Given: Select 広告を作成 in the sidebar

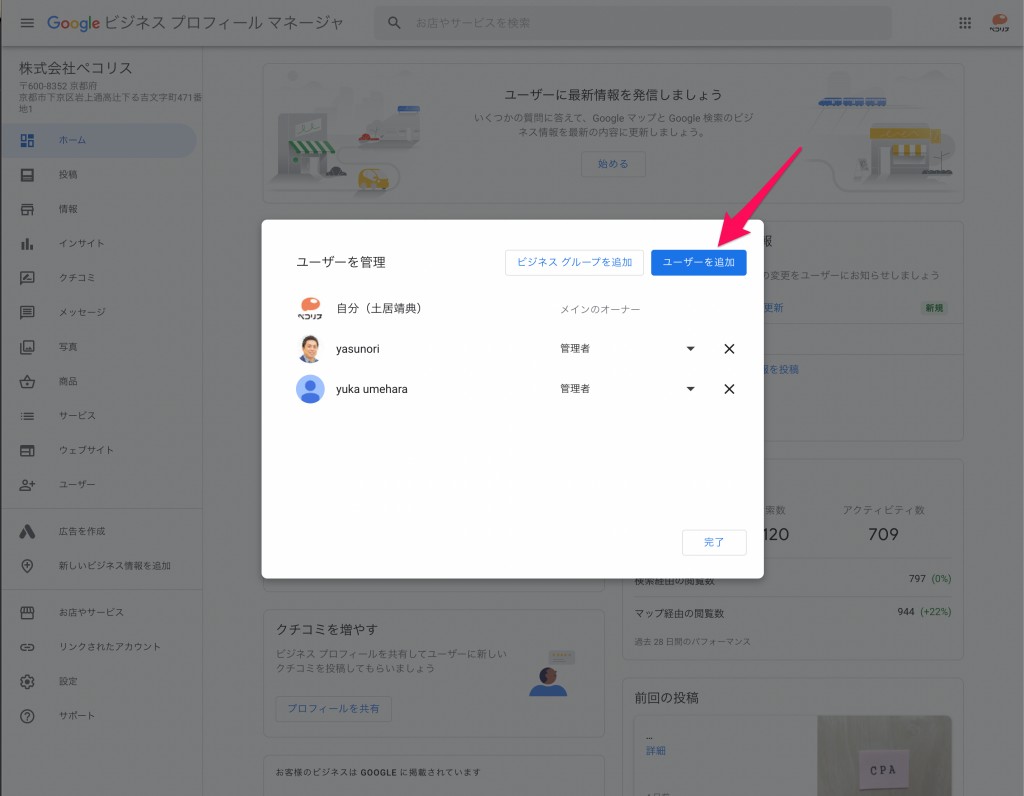Looking at the screenshot, I should [x=82, y=532].
